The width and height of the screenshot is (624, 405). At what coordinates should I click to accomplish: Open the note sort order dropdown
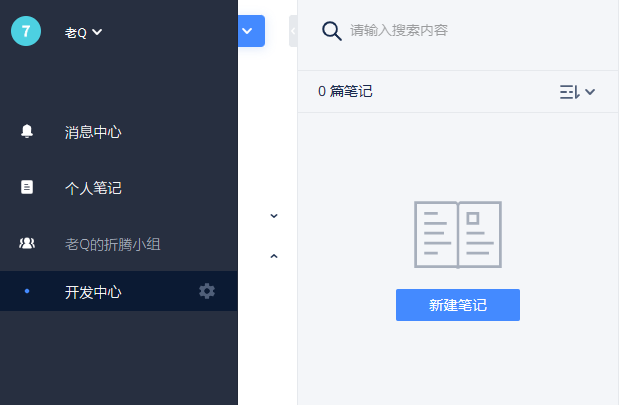pos(577,92)
